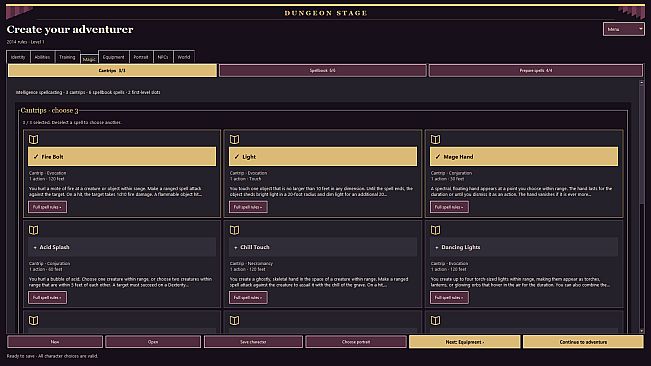Select the Magic tab
The height and width of the screenshot is (366, 651).
[x=89, y=59]
